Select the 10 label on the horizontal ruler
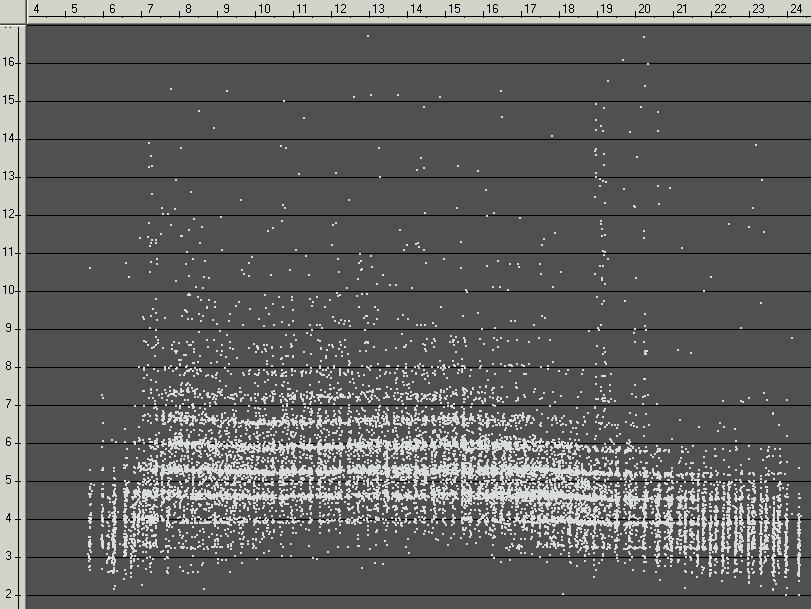The width and height of the screenshot is (811, 609). [263, 9]
